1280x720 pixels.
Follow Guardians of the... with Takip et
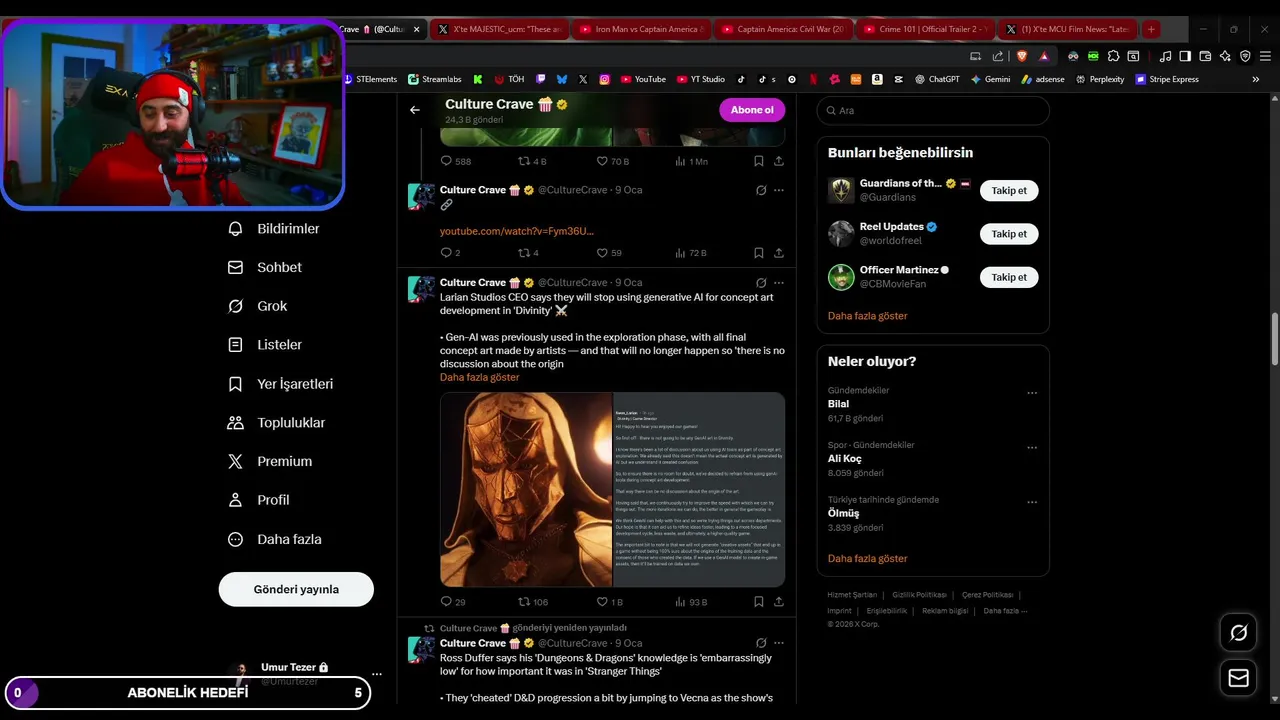coord(1009,190)
